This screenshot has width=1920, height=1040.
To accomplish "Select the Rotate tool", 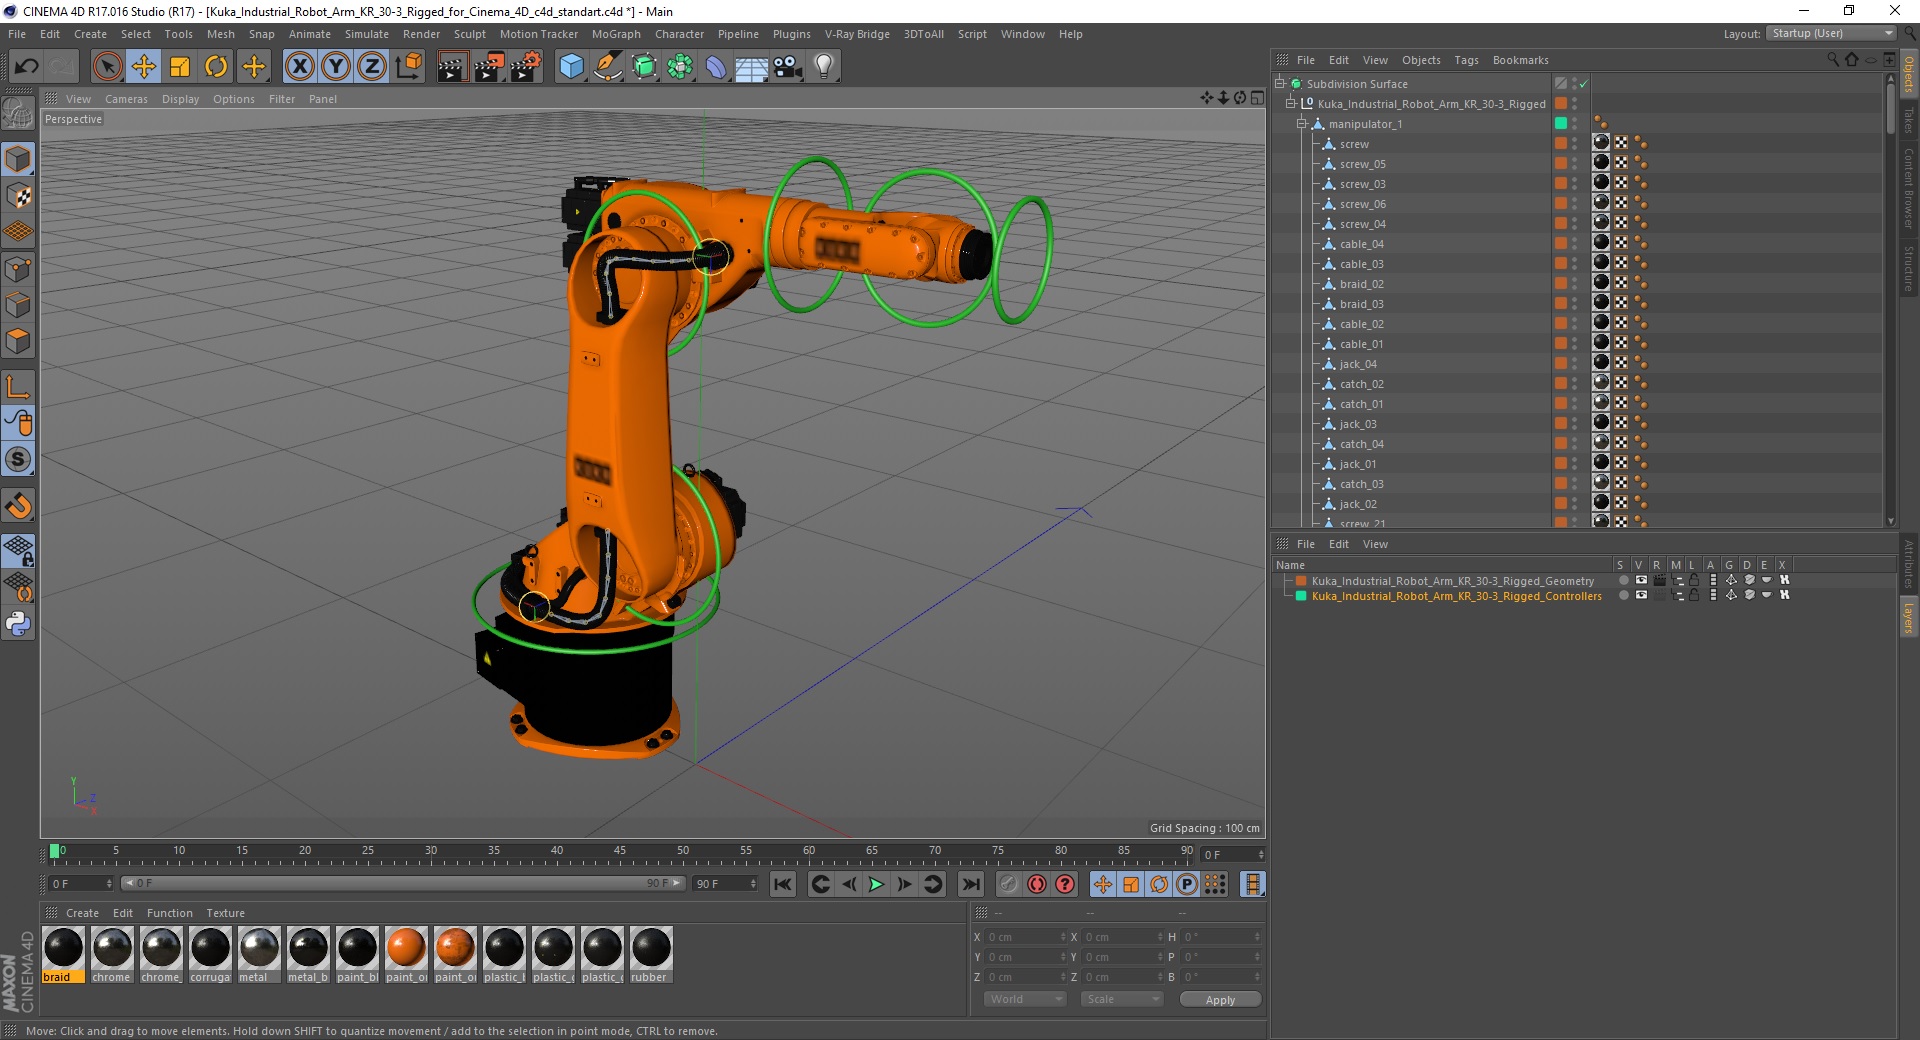I will coord(216,67).
